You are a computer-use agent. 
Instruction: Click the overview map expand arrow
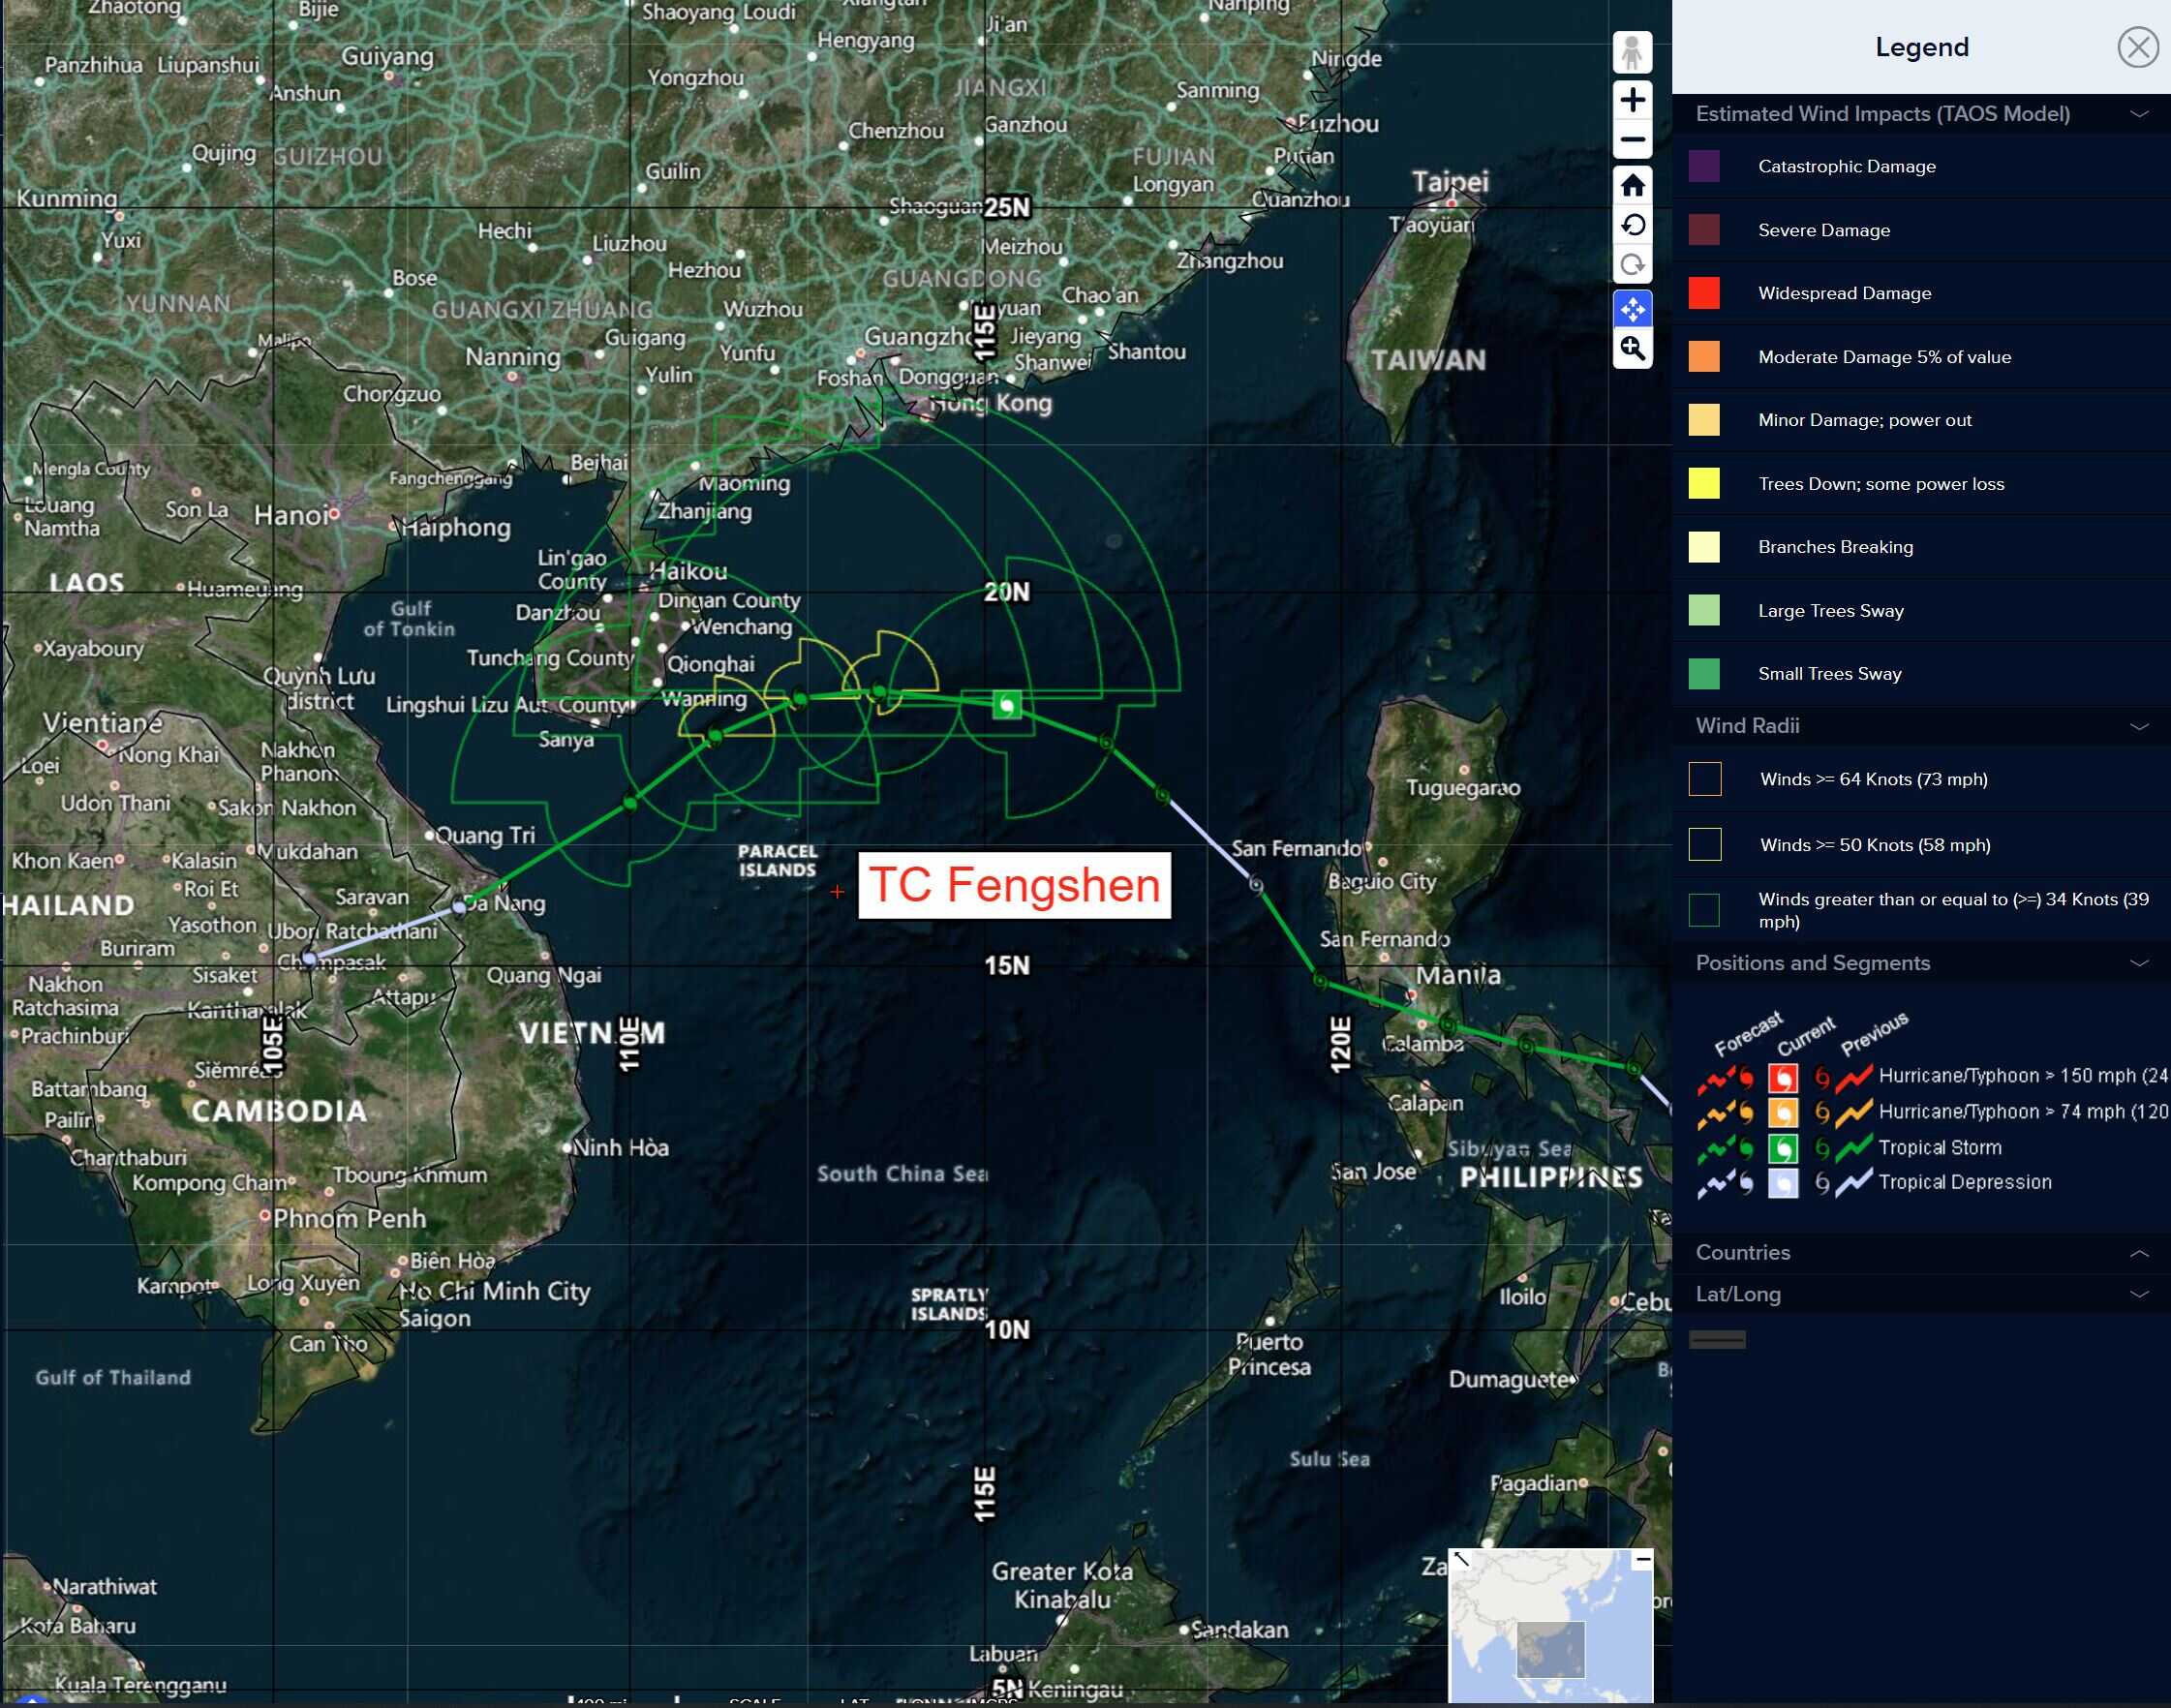tap(1461, 1560)
